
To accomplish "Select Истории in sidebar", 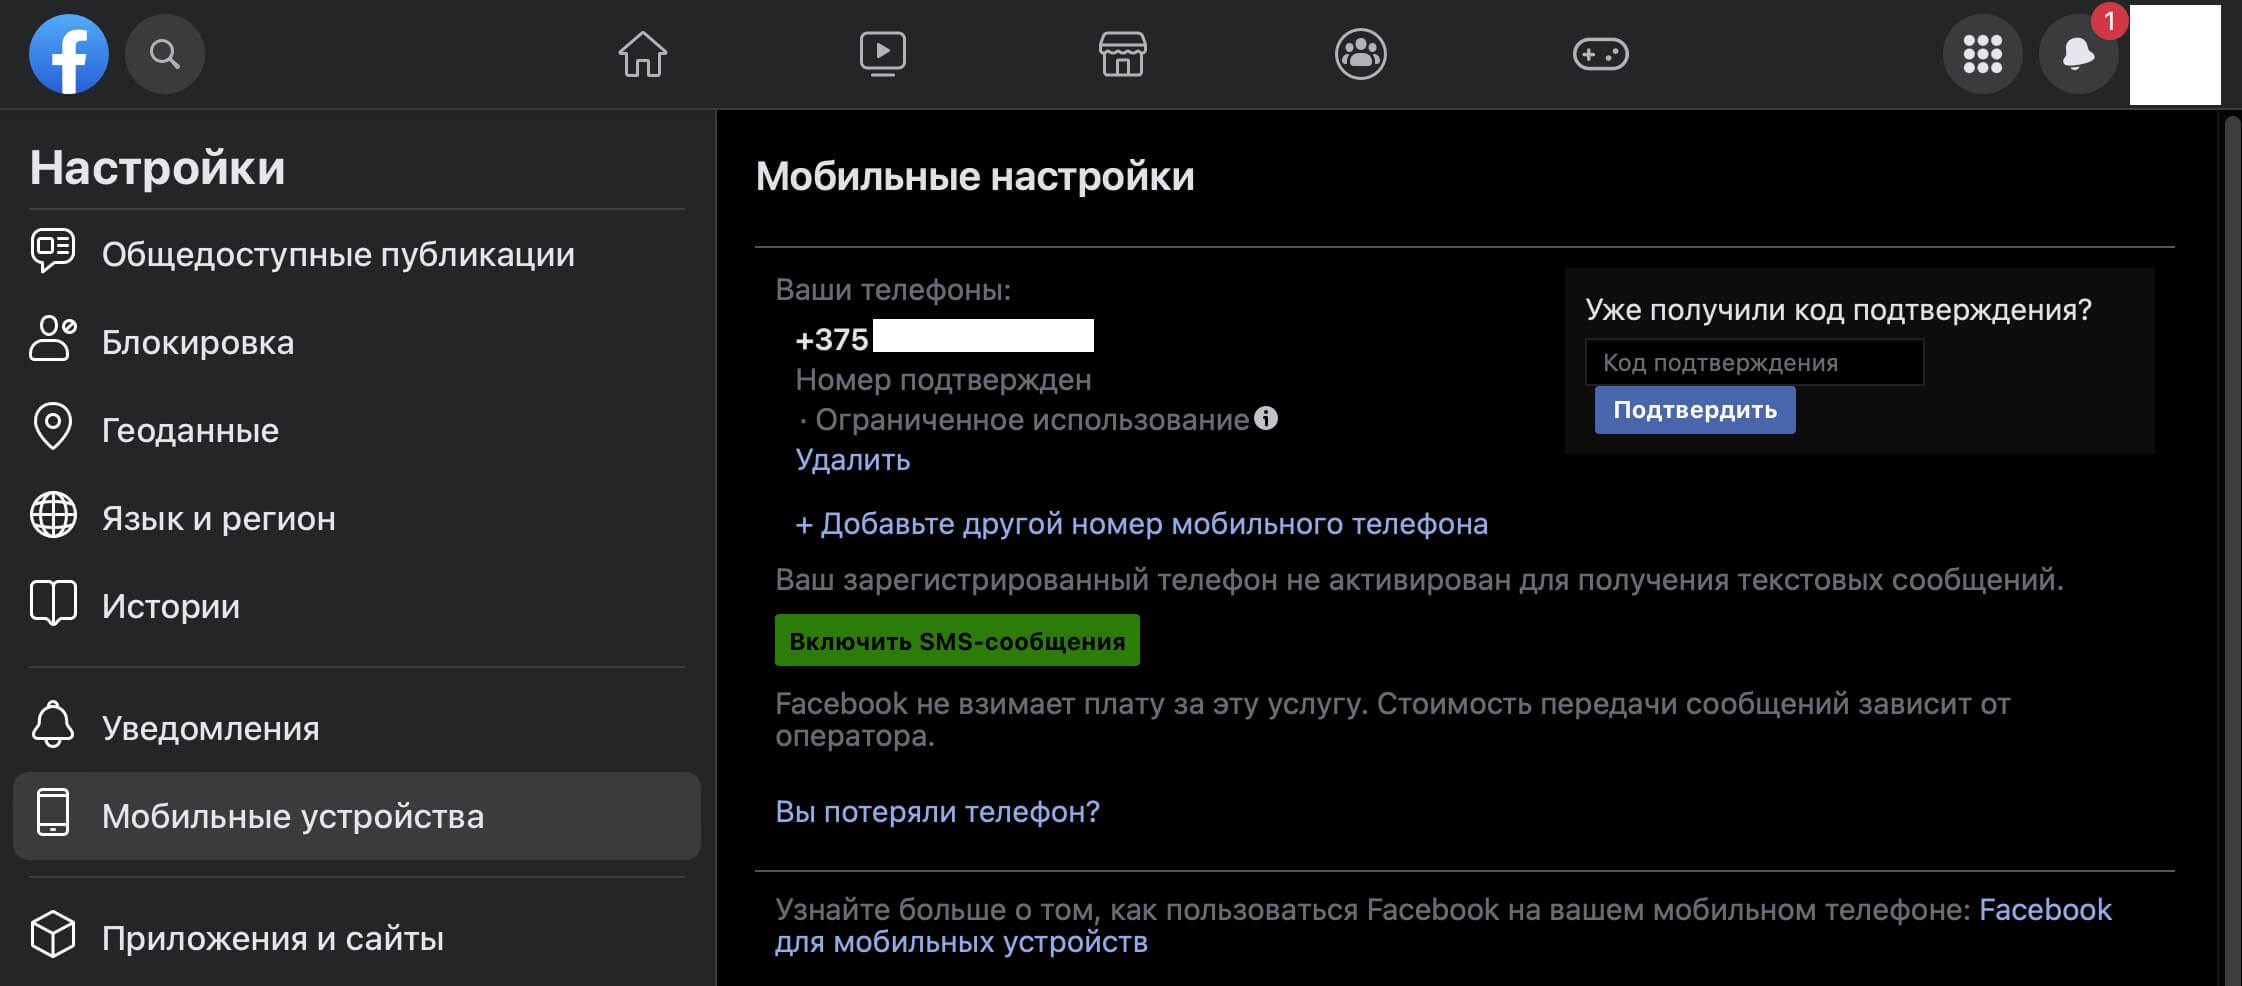I will click(357, 606).
